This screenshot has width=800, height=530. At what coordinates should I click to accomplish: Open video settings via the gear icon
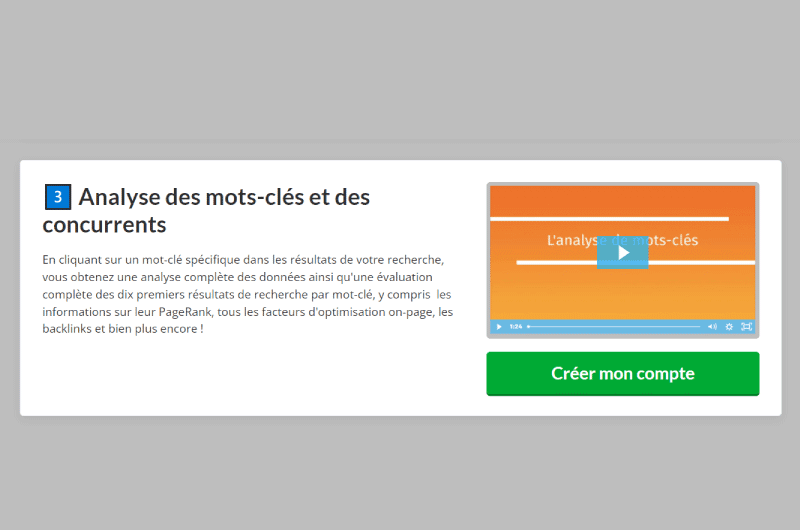coord(729,326)
